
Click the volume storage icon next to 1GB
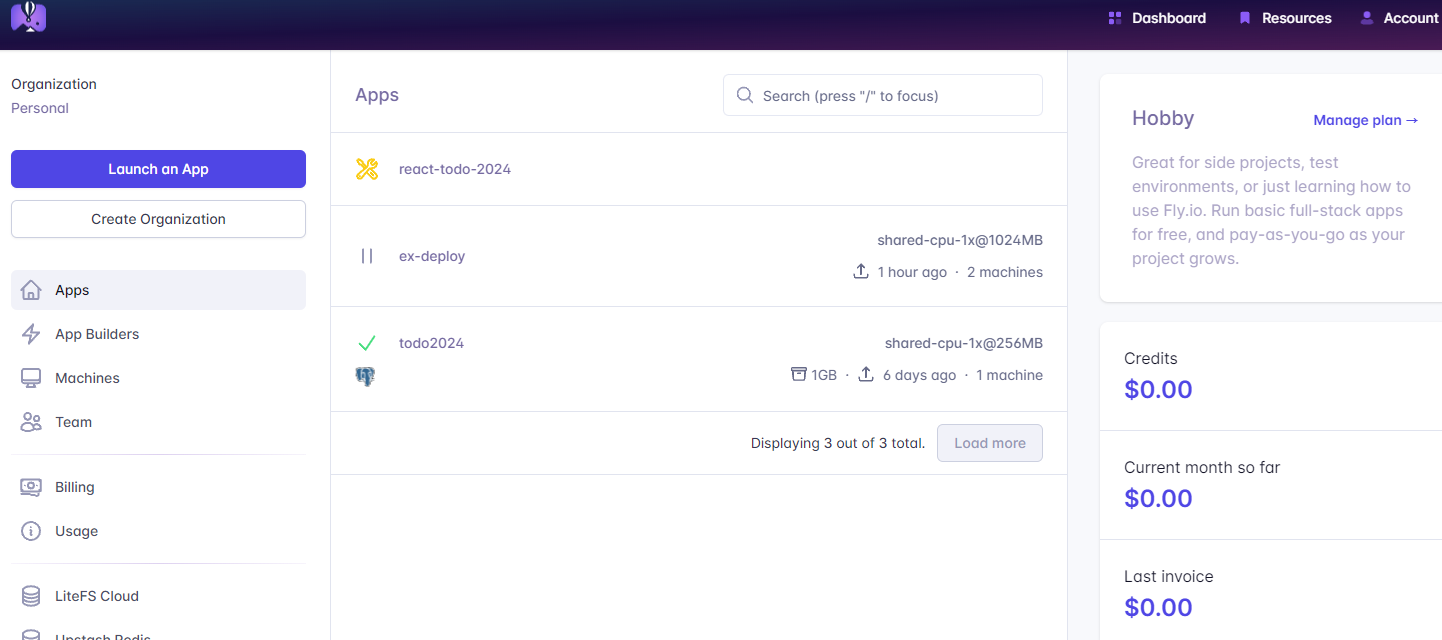tap(798, 375)
